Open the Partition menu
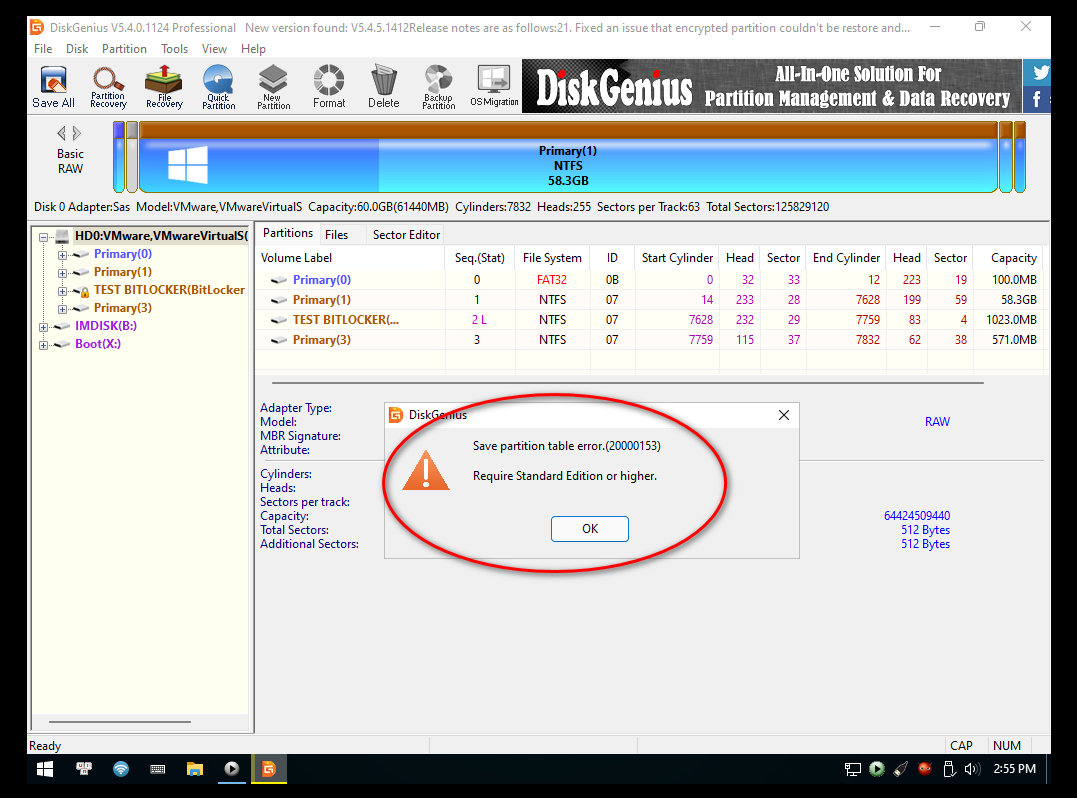 (x=124, y=49)
